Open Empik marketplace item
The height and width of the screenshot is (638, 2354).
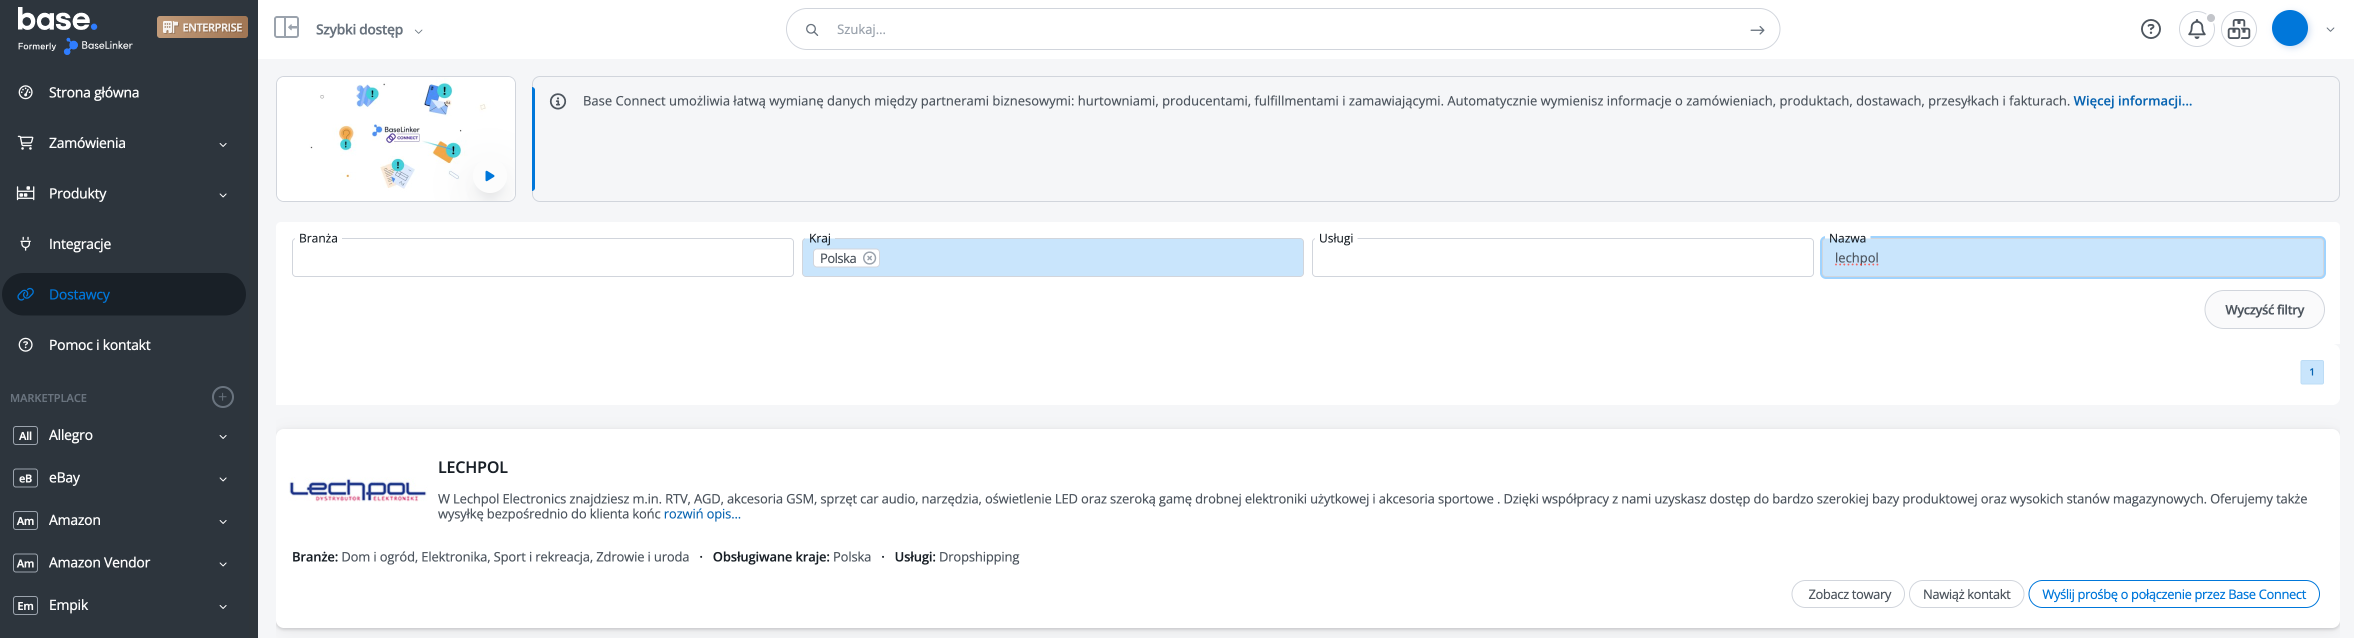click(x=68, y=605)
